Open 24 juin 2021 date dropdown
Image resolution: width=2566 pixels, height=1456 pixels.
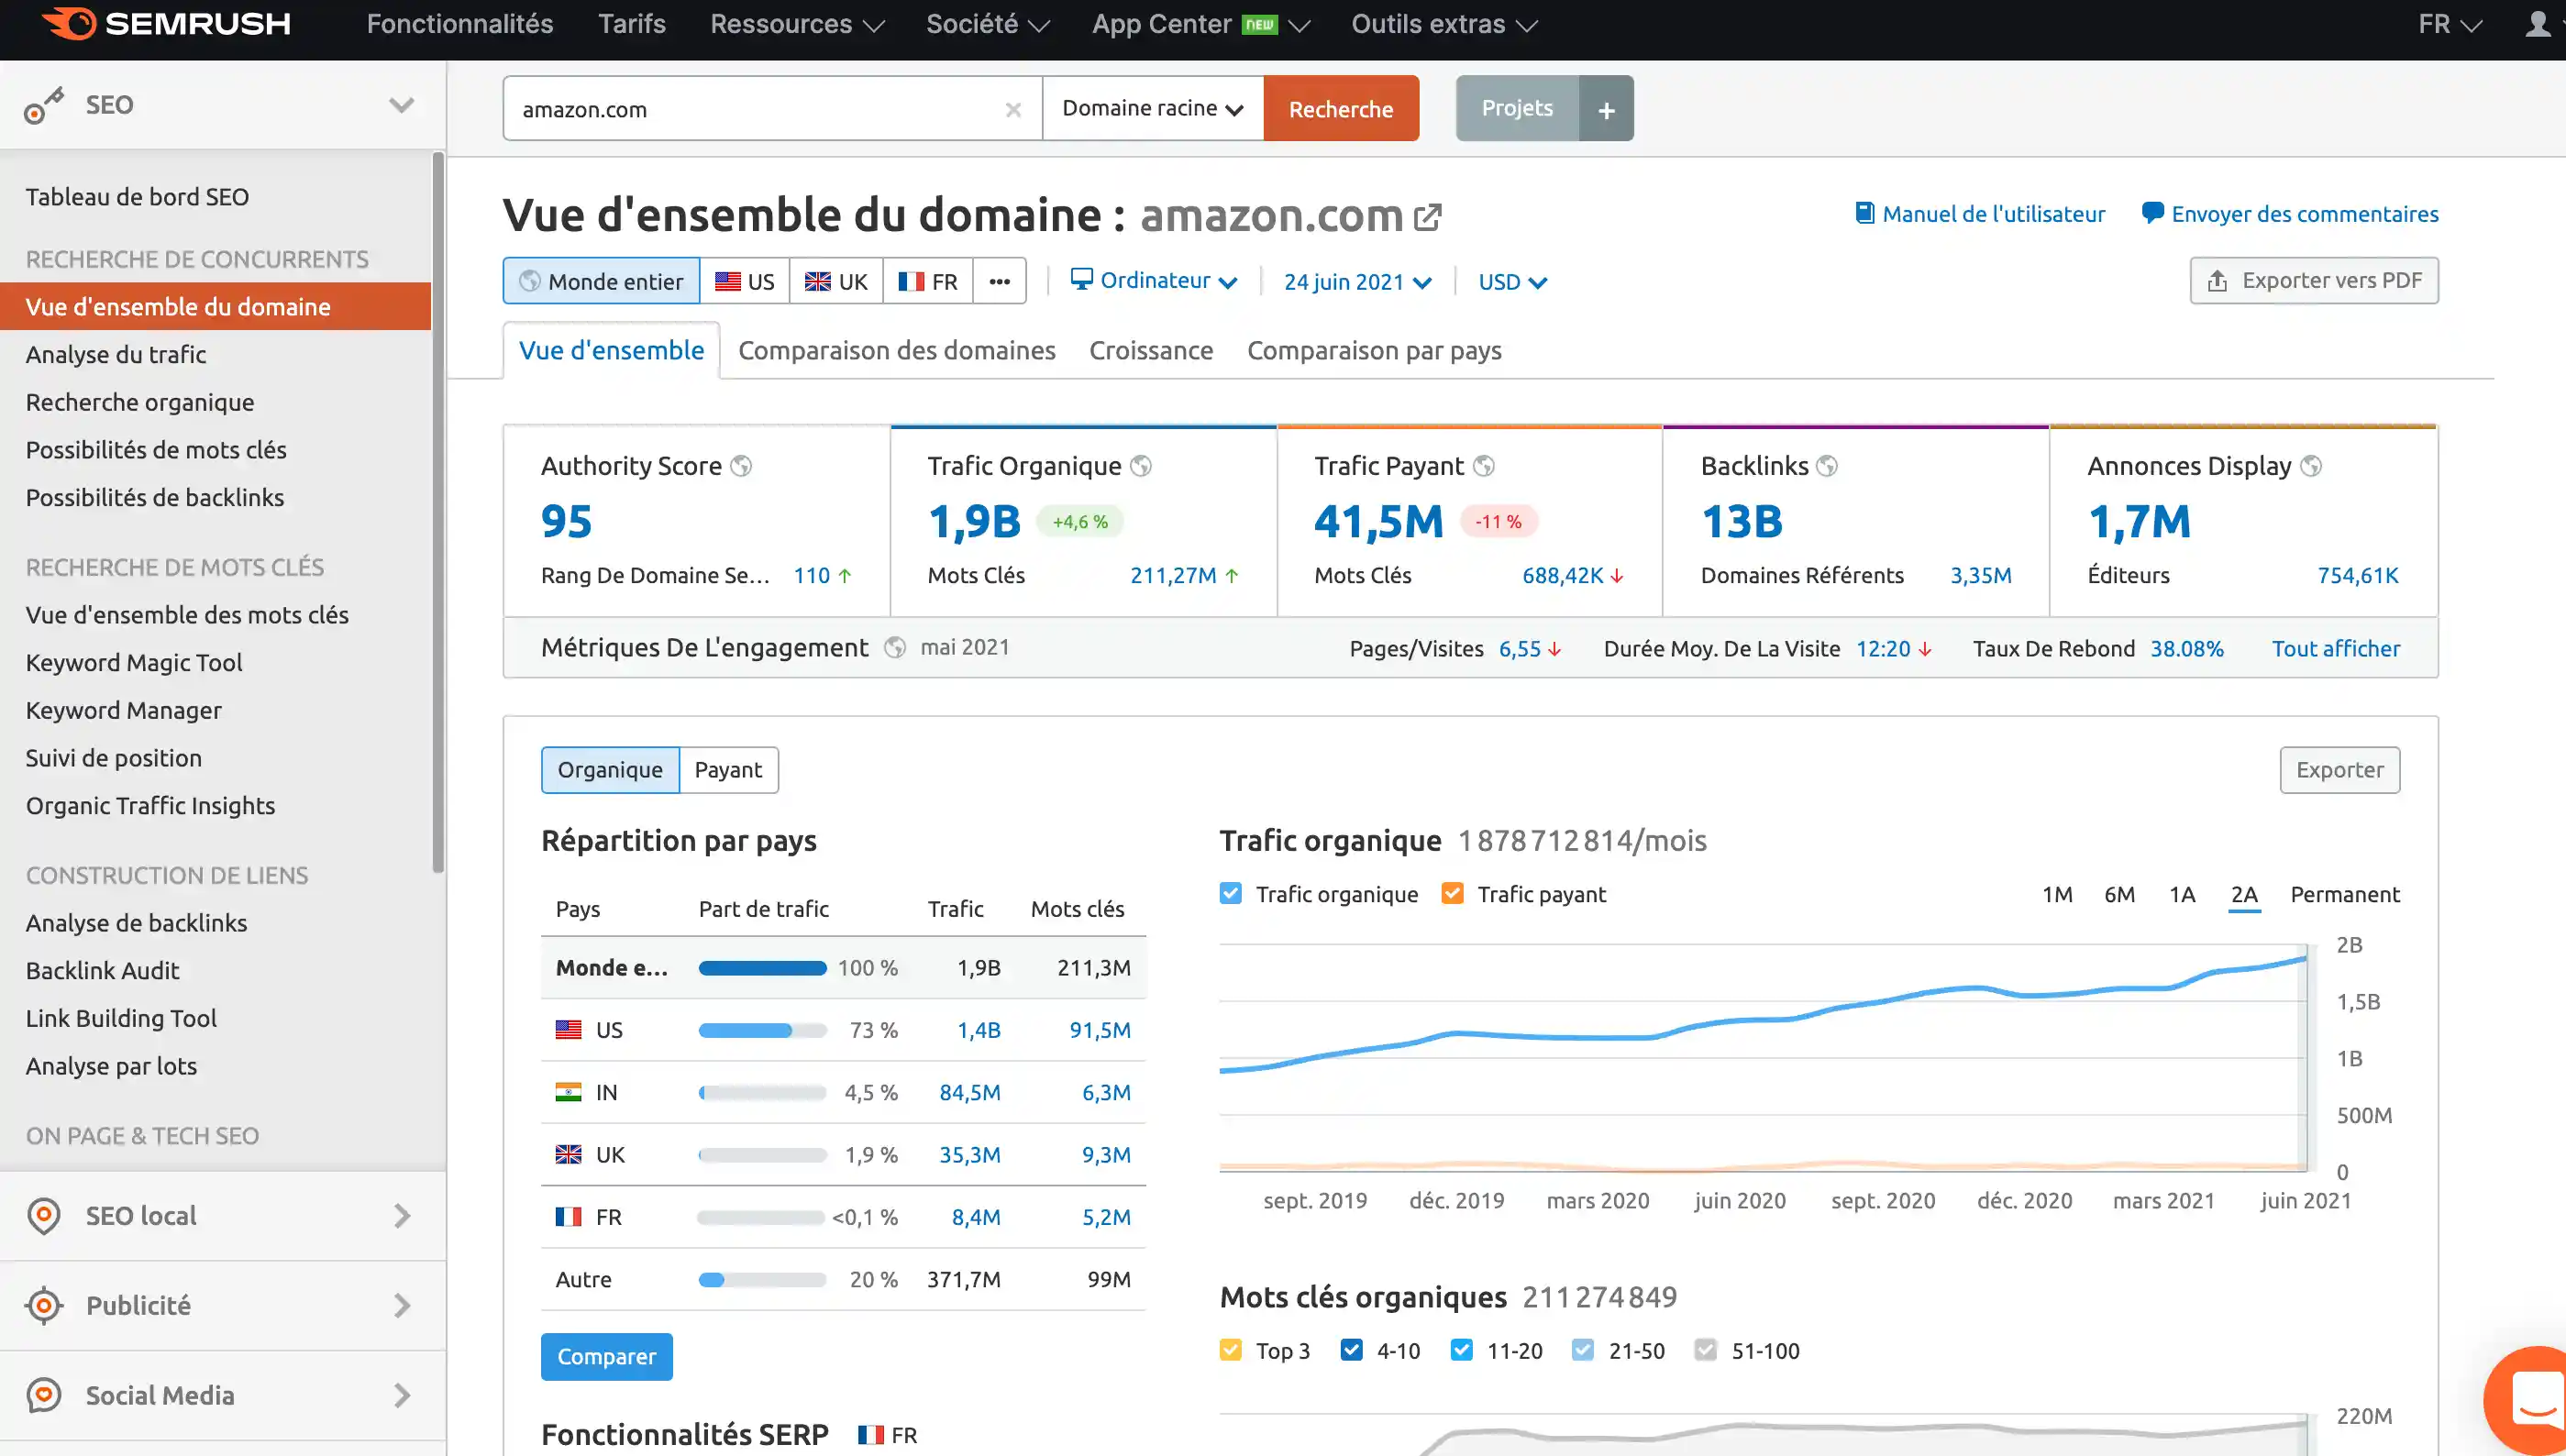click(x=1357, y=282)
